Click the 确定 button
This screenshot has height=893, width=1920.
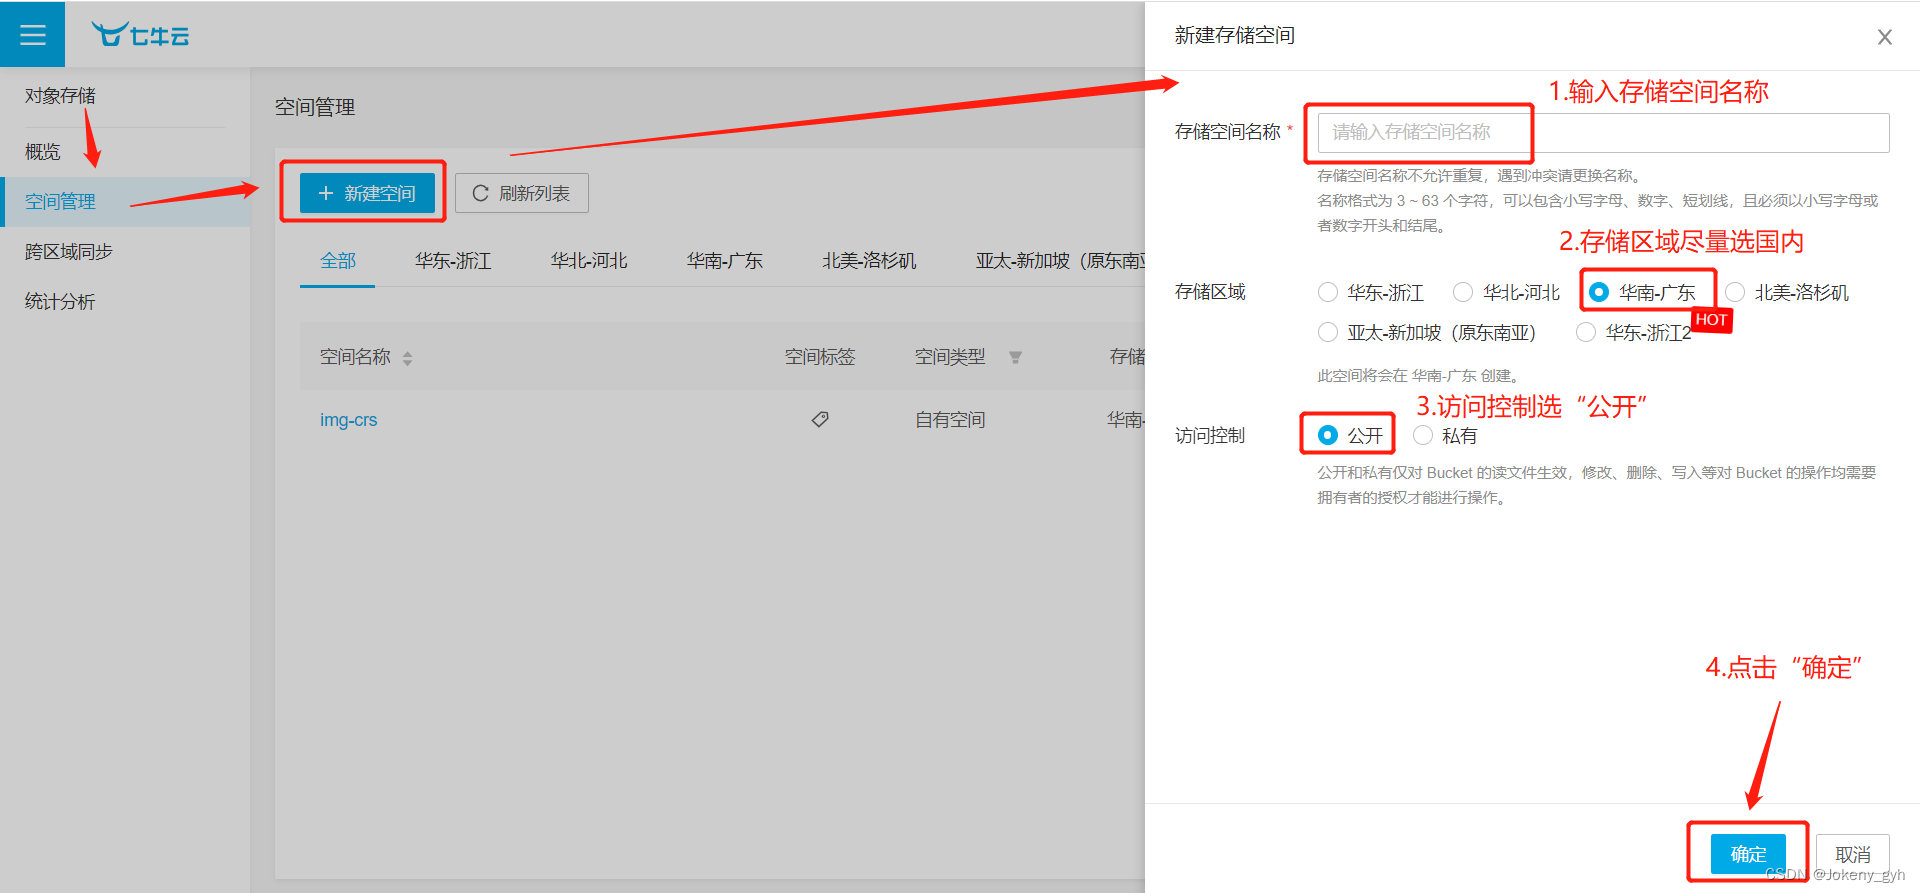1748,854
